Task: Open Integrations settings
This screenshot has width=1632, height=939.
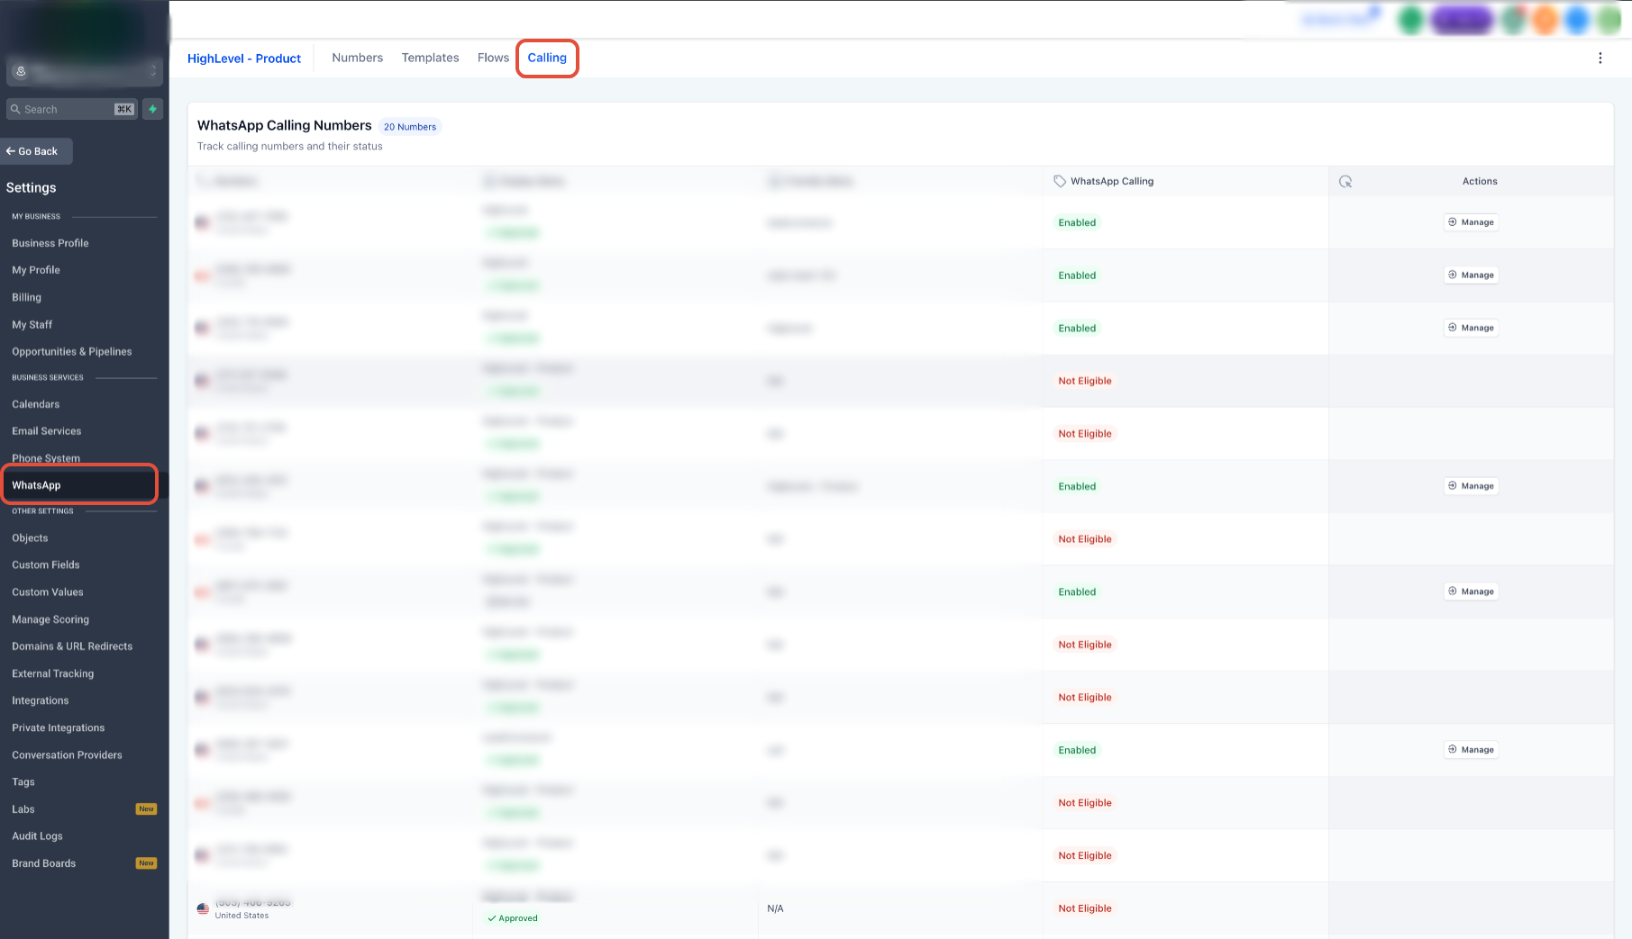Action: [x=41, y=701]
